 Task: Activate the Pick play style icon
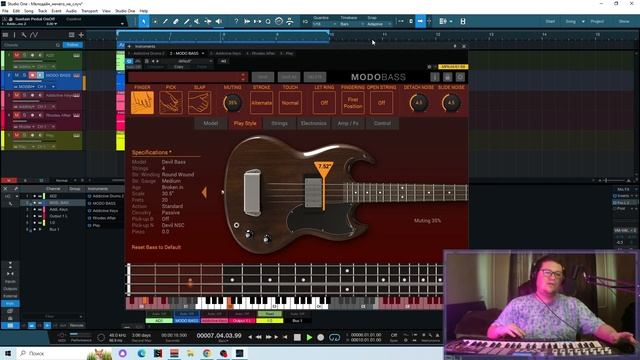171,102
